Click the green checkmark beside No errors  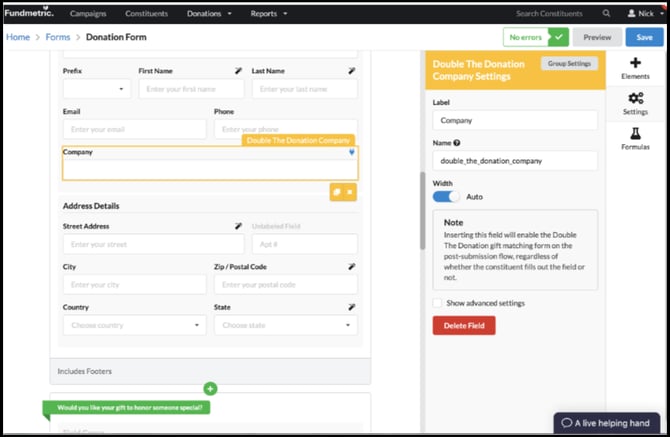(559, 37)
